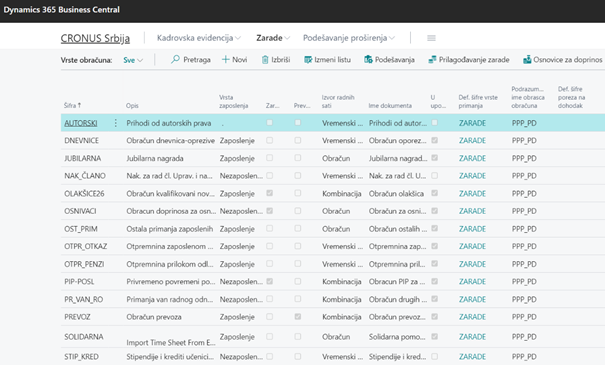This screenshot has width=605, height=365.
Task: Select the OTPR_PENZI code cell
Action: coord(84,264)
